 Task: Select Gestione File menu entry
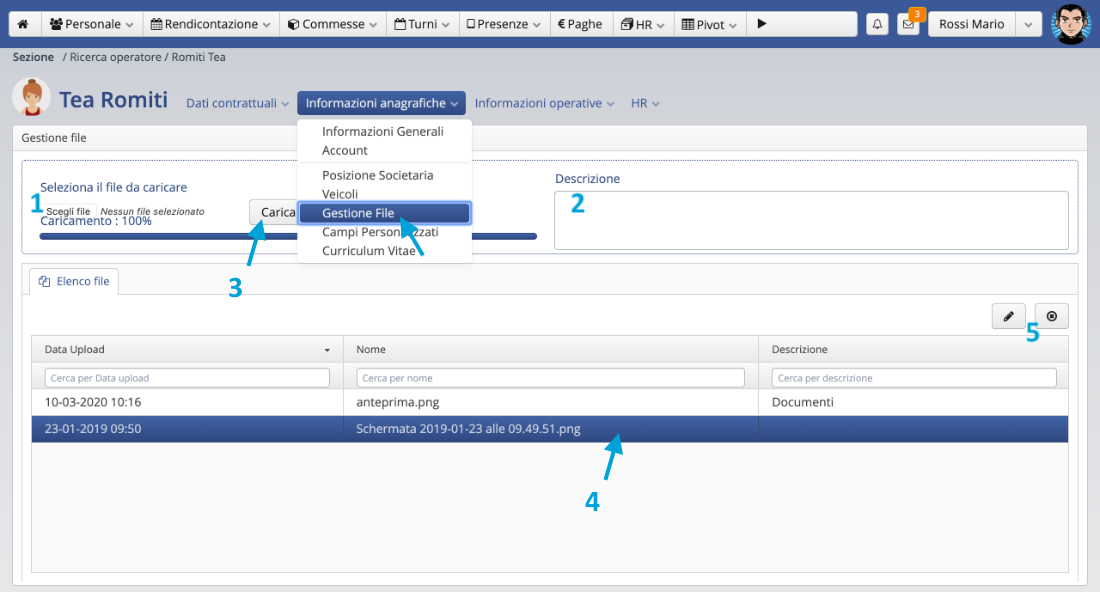pos(383,213)
